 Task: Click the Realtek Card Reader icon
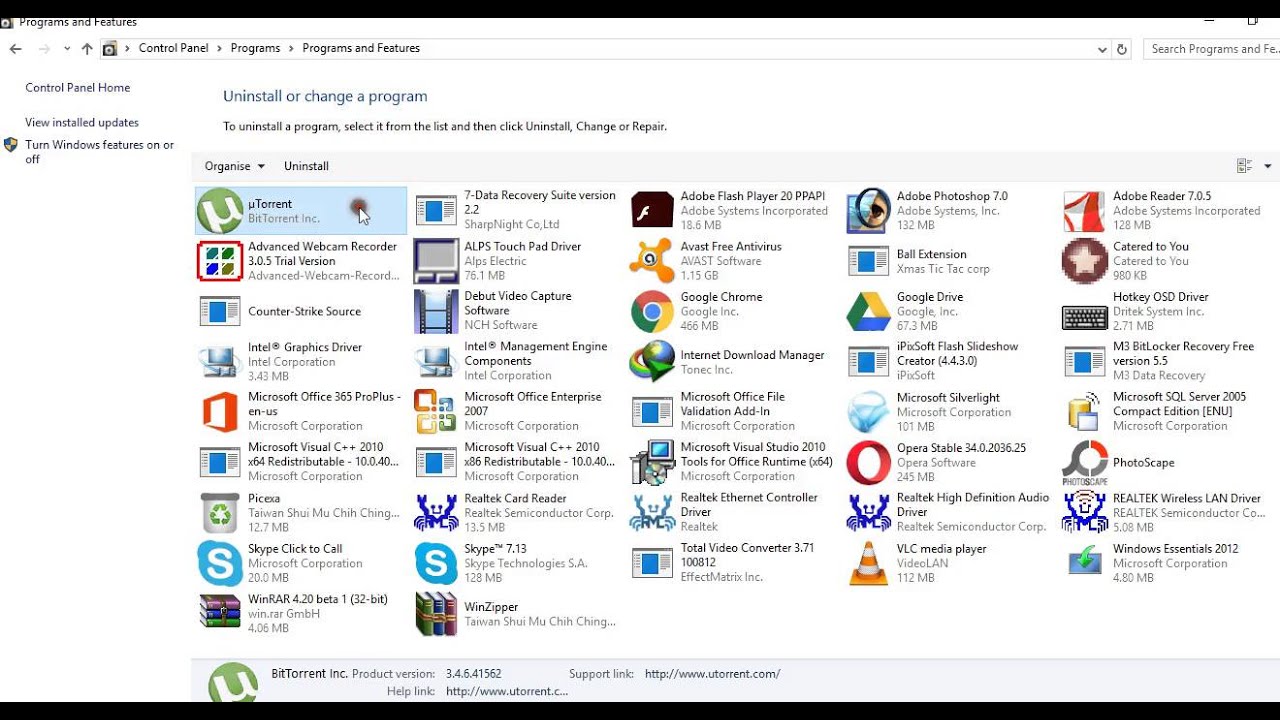point(436,513)
